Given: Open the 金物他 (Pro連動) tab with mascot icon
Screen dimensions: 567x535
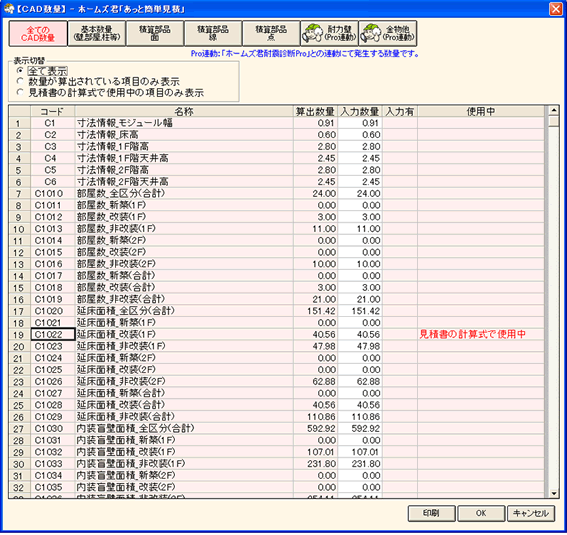Looking at the screenshot, I should pyautogui.click(x=388, y=33).
